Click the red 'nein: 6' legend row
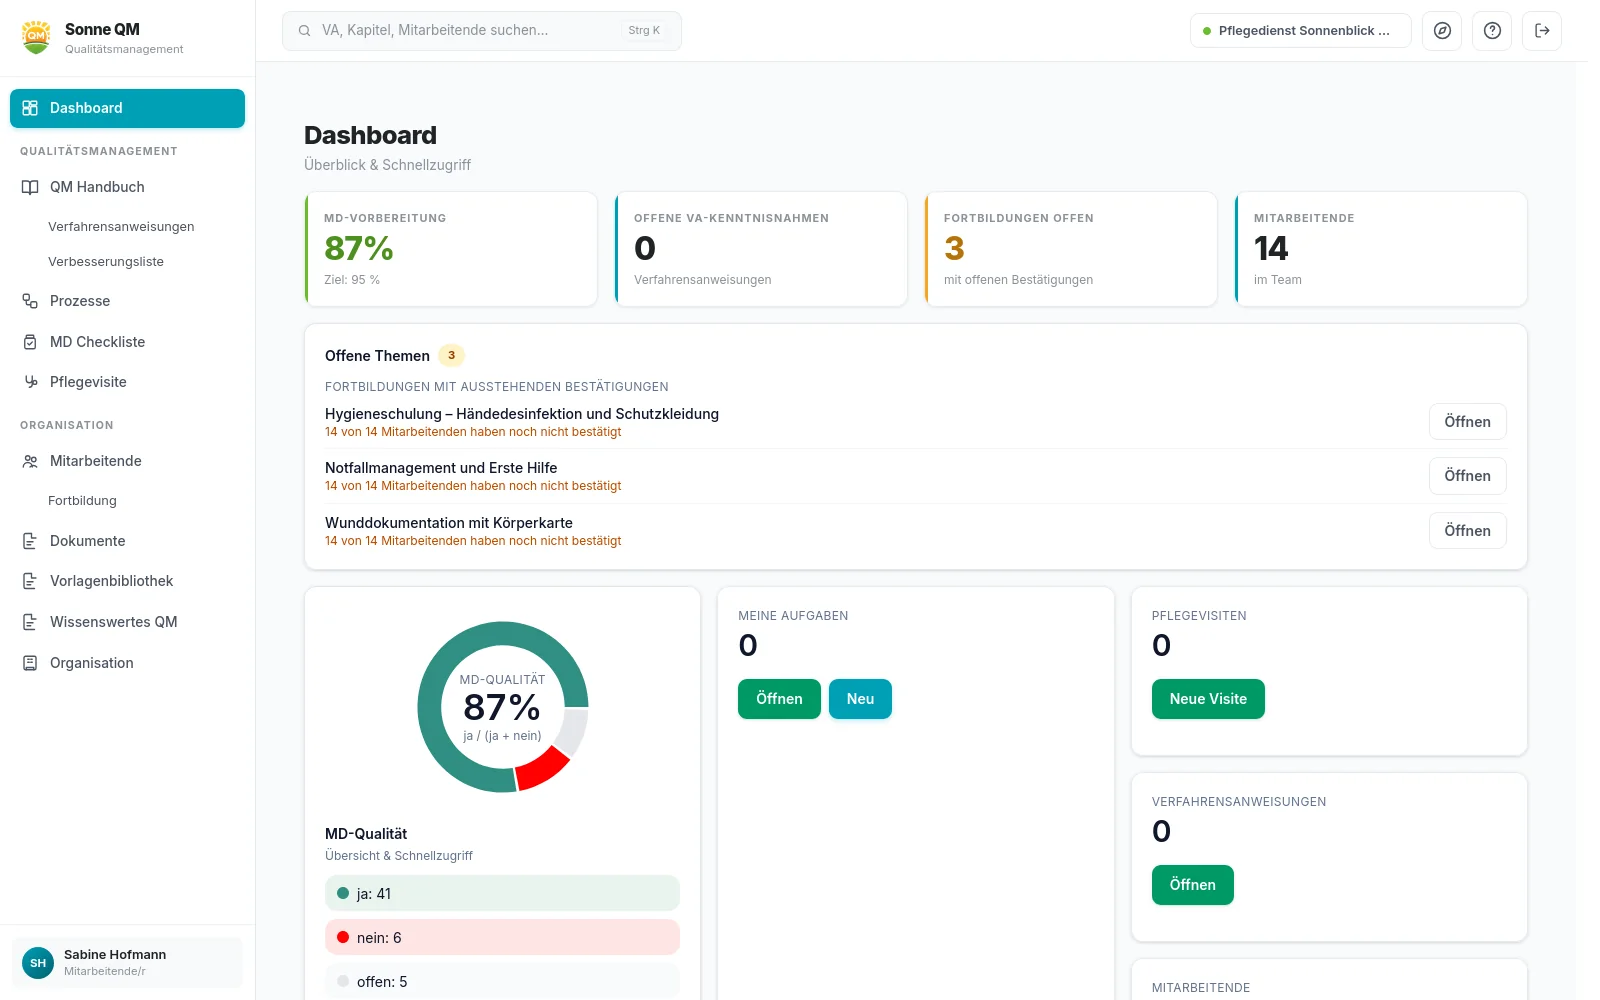Viewport: 1600px width, 1000px height. [502, 938]
